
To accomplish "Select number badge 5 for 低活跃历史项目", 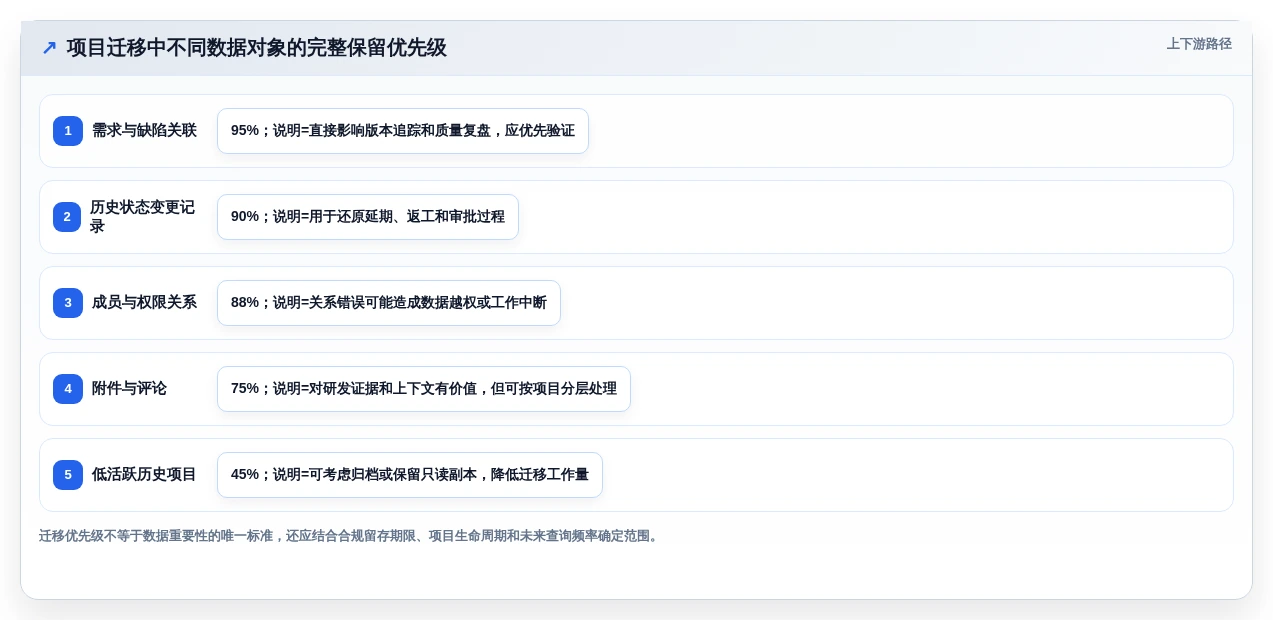I will click(68, 475).
